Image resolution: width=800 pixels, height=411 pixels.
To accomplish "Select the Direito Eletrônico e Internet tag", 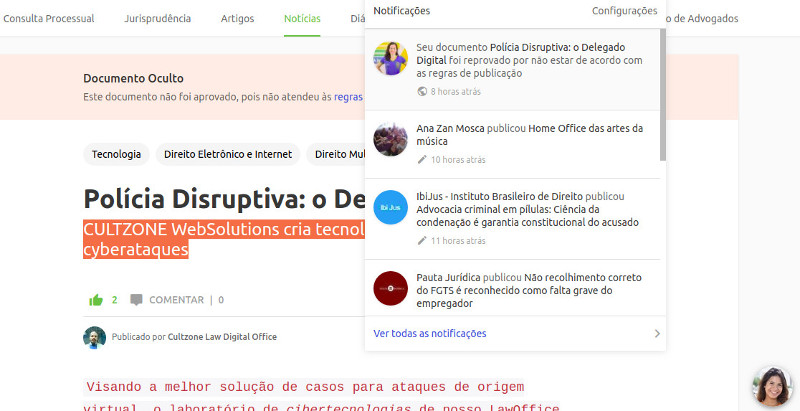I will tap(228, 154).
